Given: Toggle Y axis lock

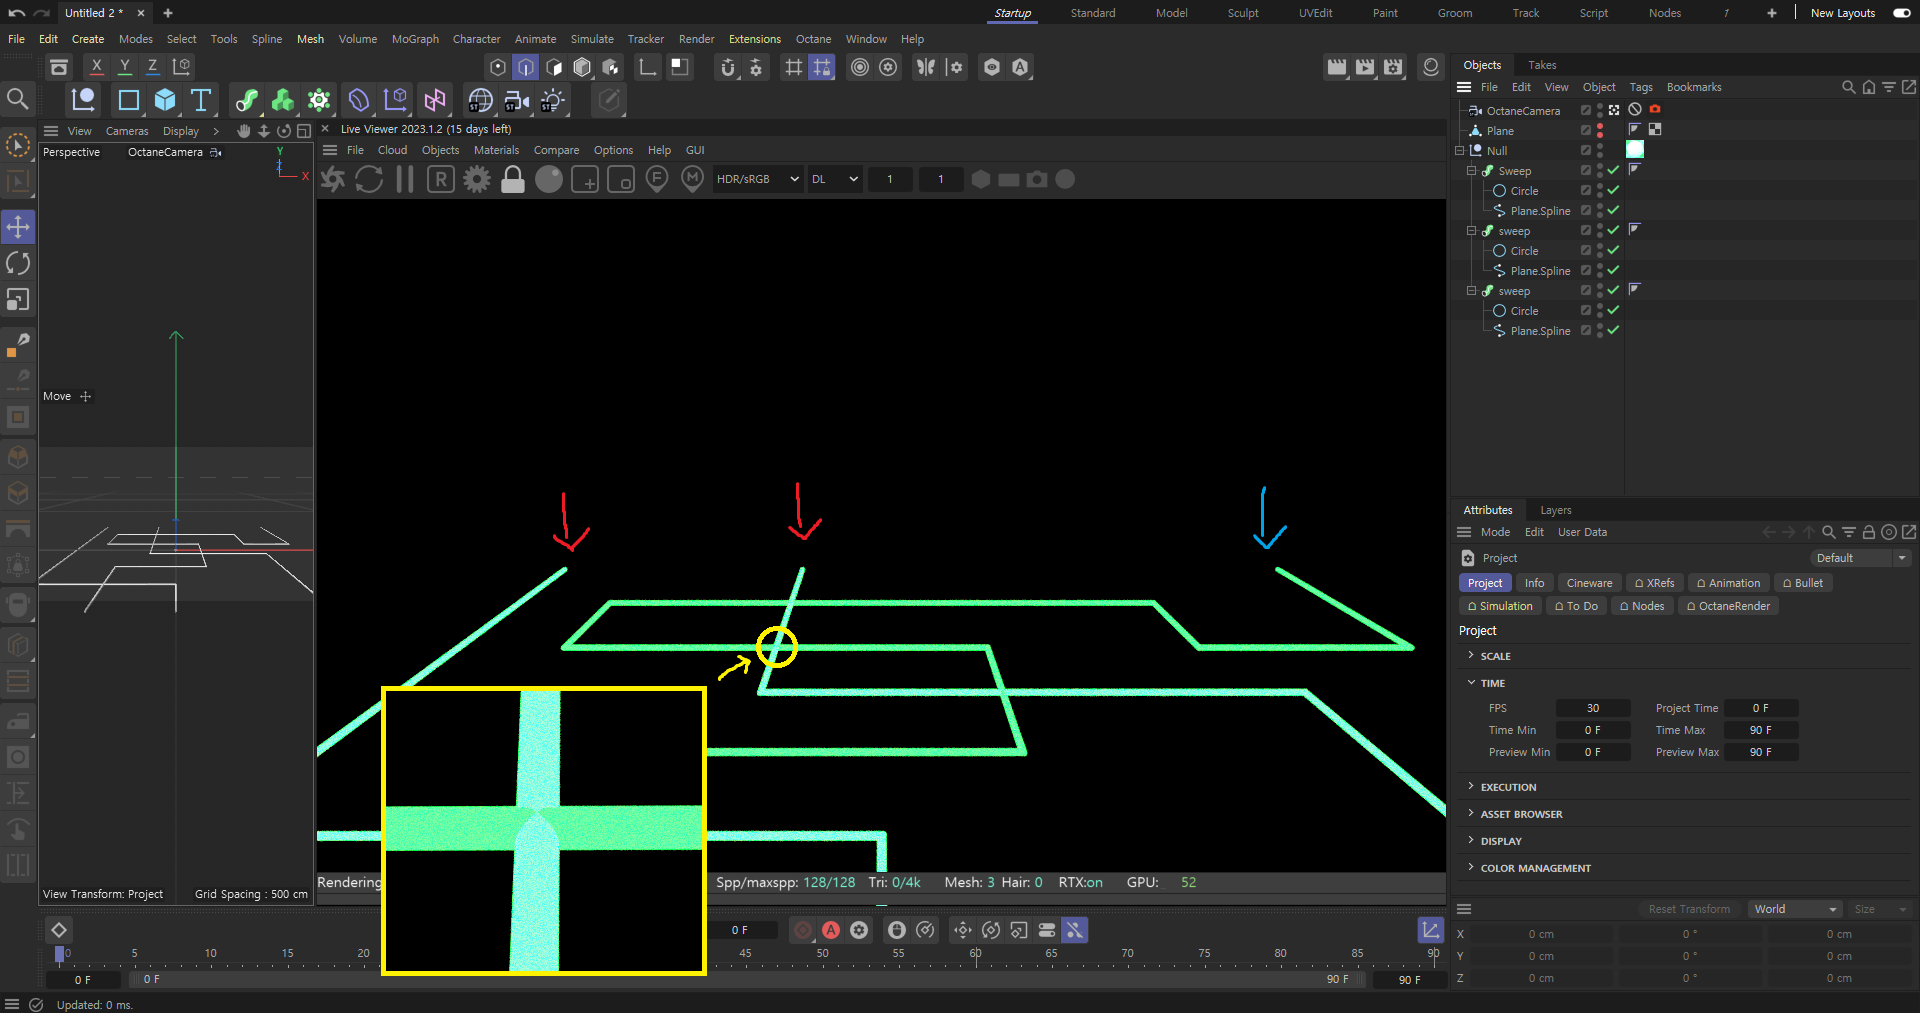Looking at the screenshot, I should pos(124,67).
